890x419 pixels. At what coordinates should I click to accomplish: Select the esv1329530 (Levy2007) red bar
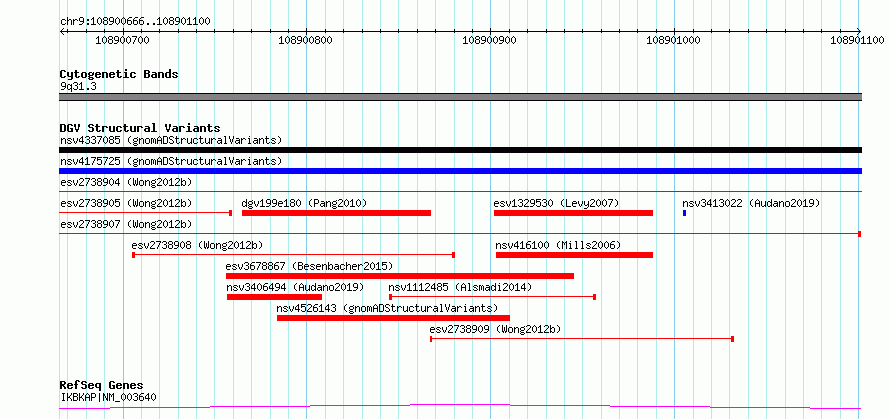(x=573, y=213)
